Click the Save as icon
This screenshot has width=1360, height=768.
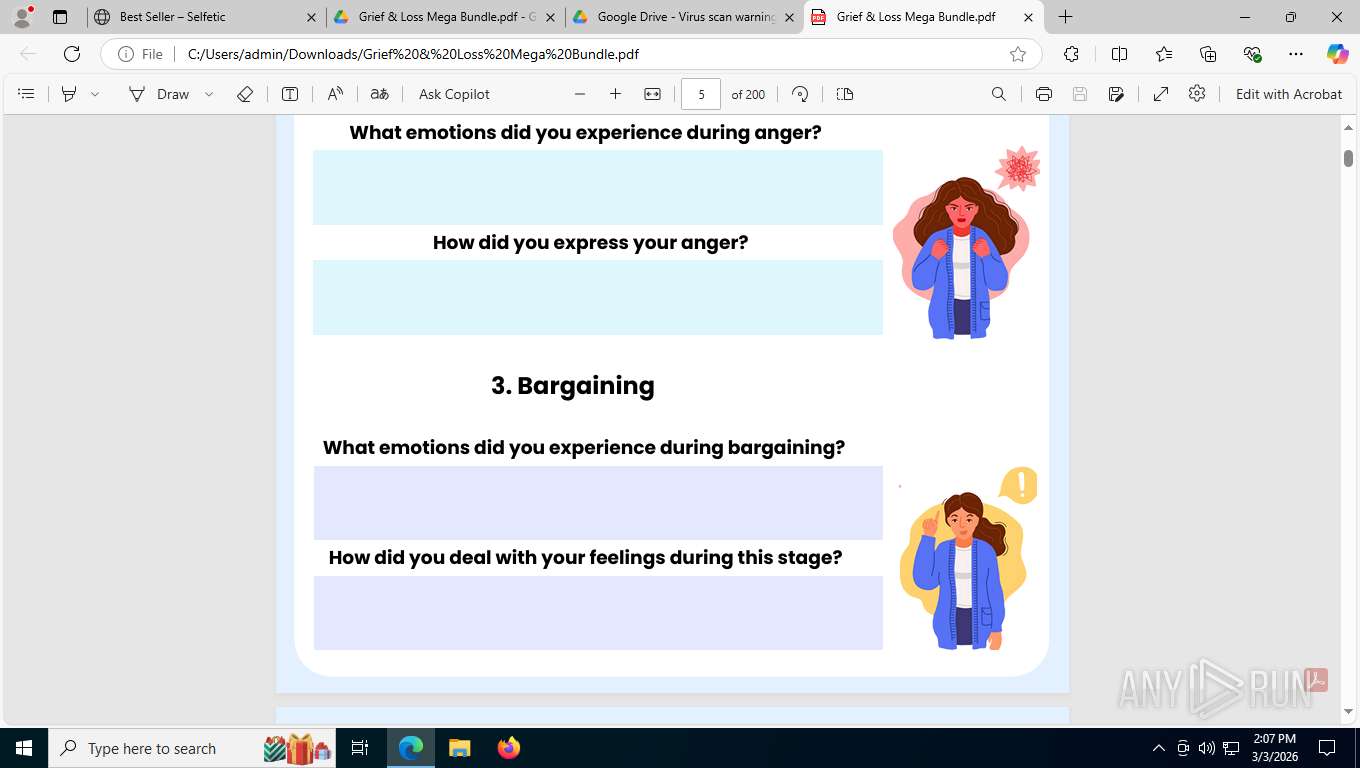click(x=1116, y=94)
